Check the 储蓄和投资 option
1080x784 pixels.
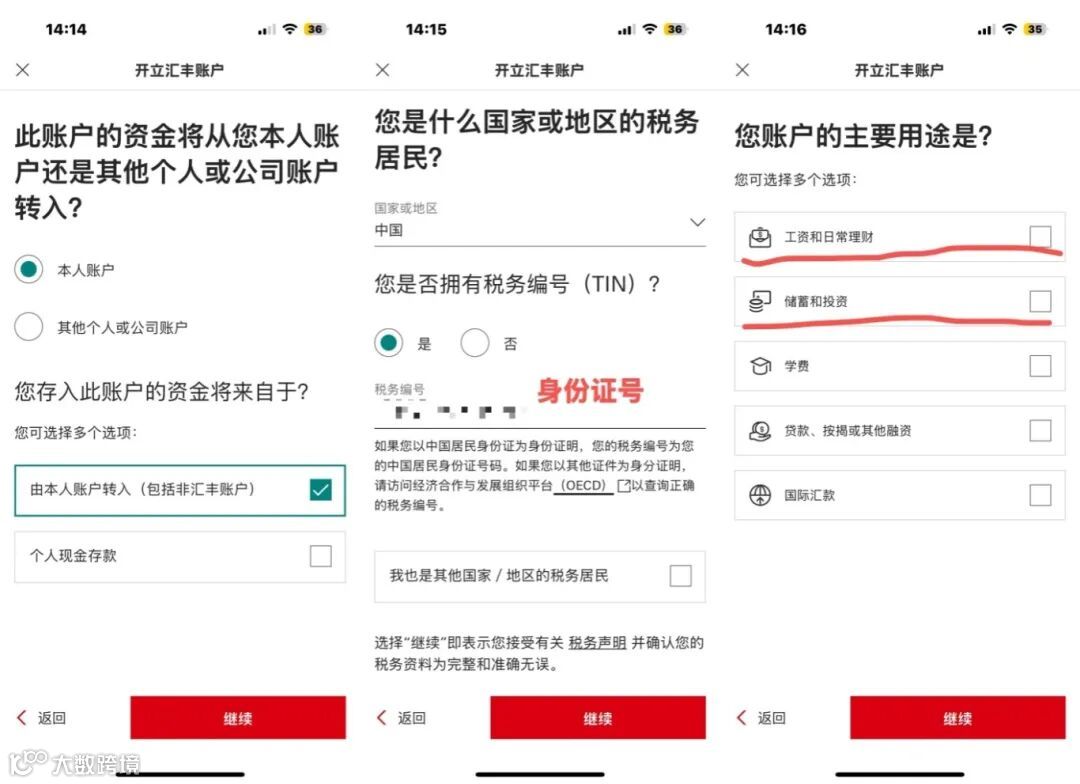coord(1040,301)
